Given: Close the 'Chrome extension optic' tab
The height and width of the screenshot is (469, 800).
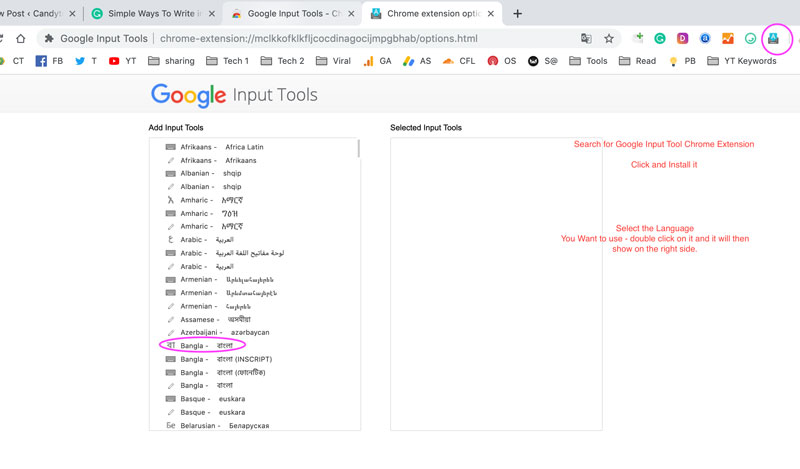Looking at the screenshot, I should [x=490, y=14].
